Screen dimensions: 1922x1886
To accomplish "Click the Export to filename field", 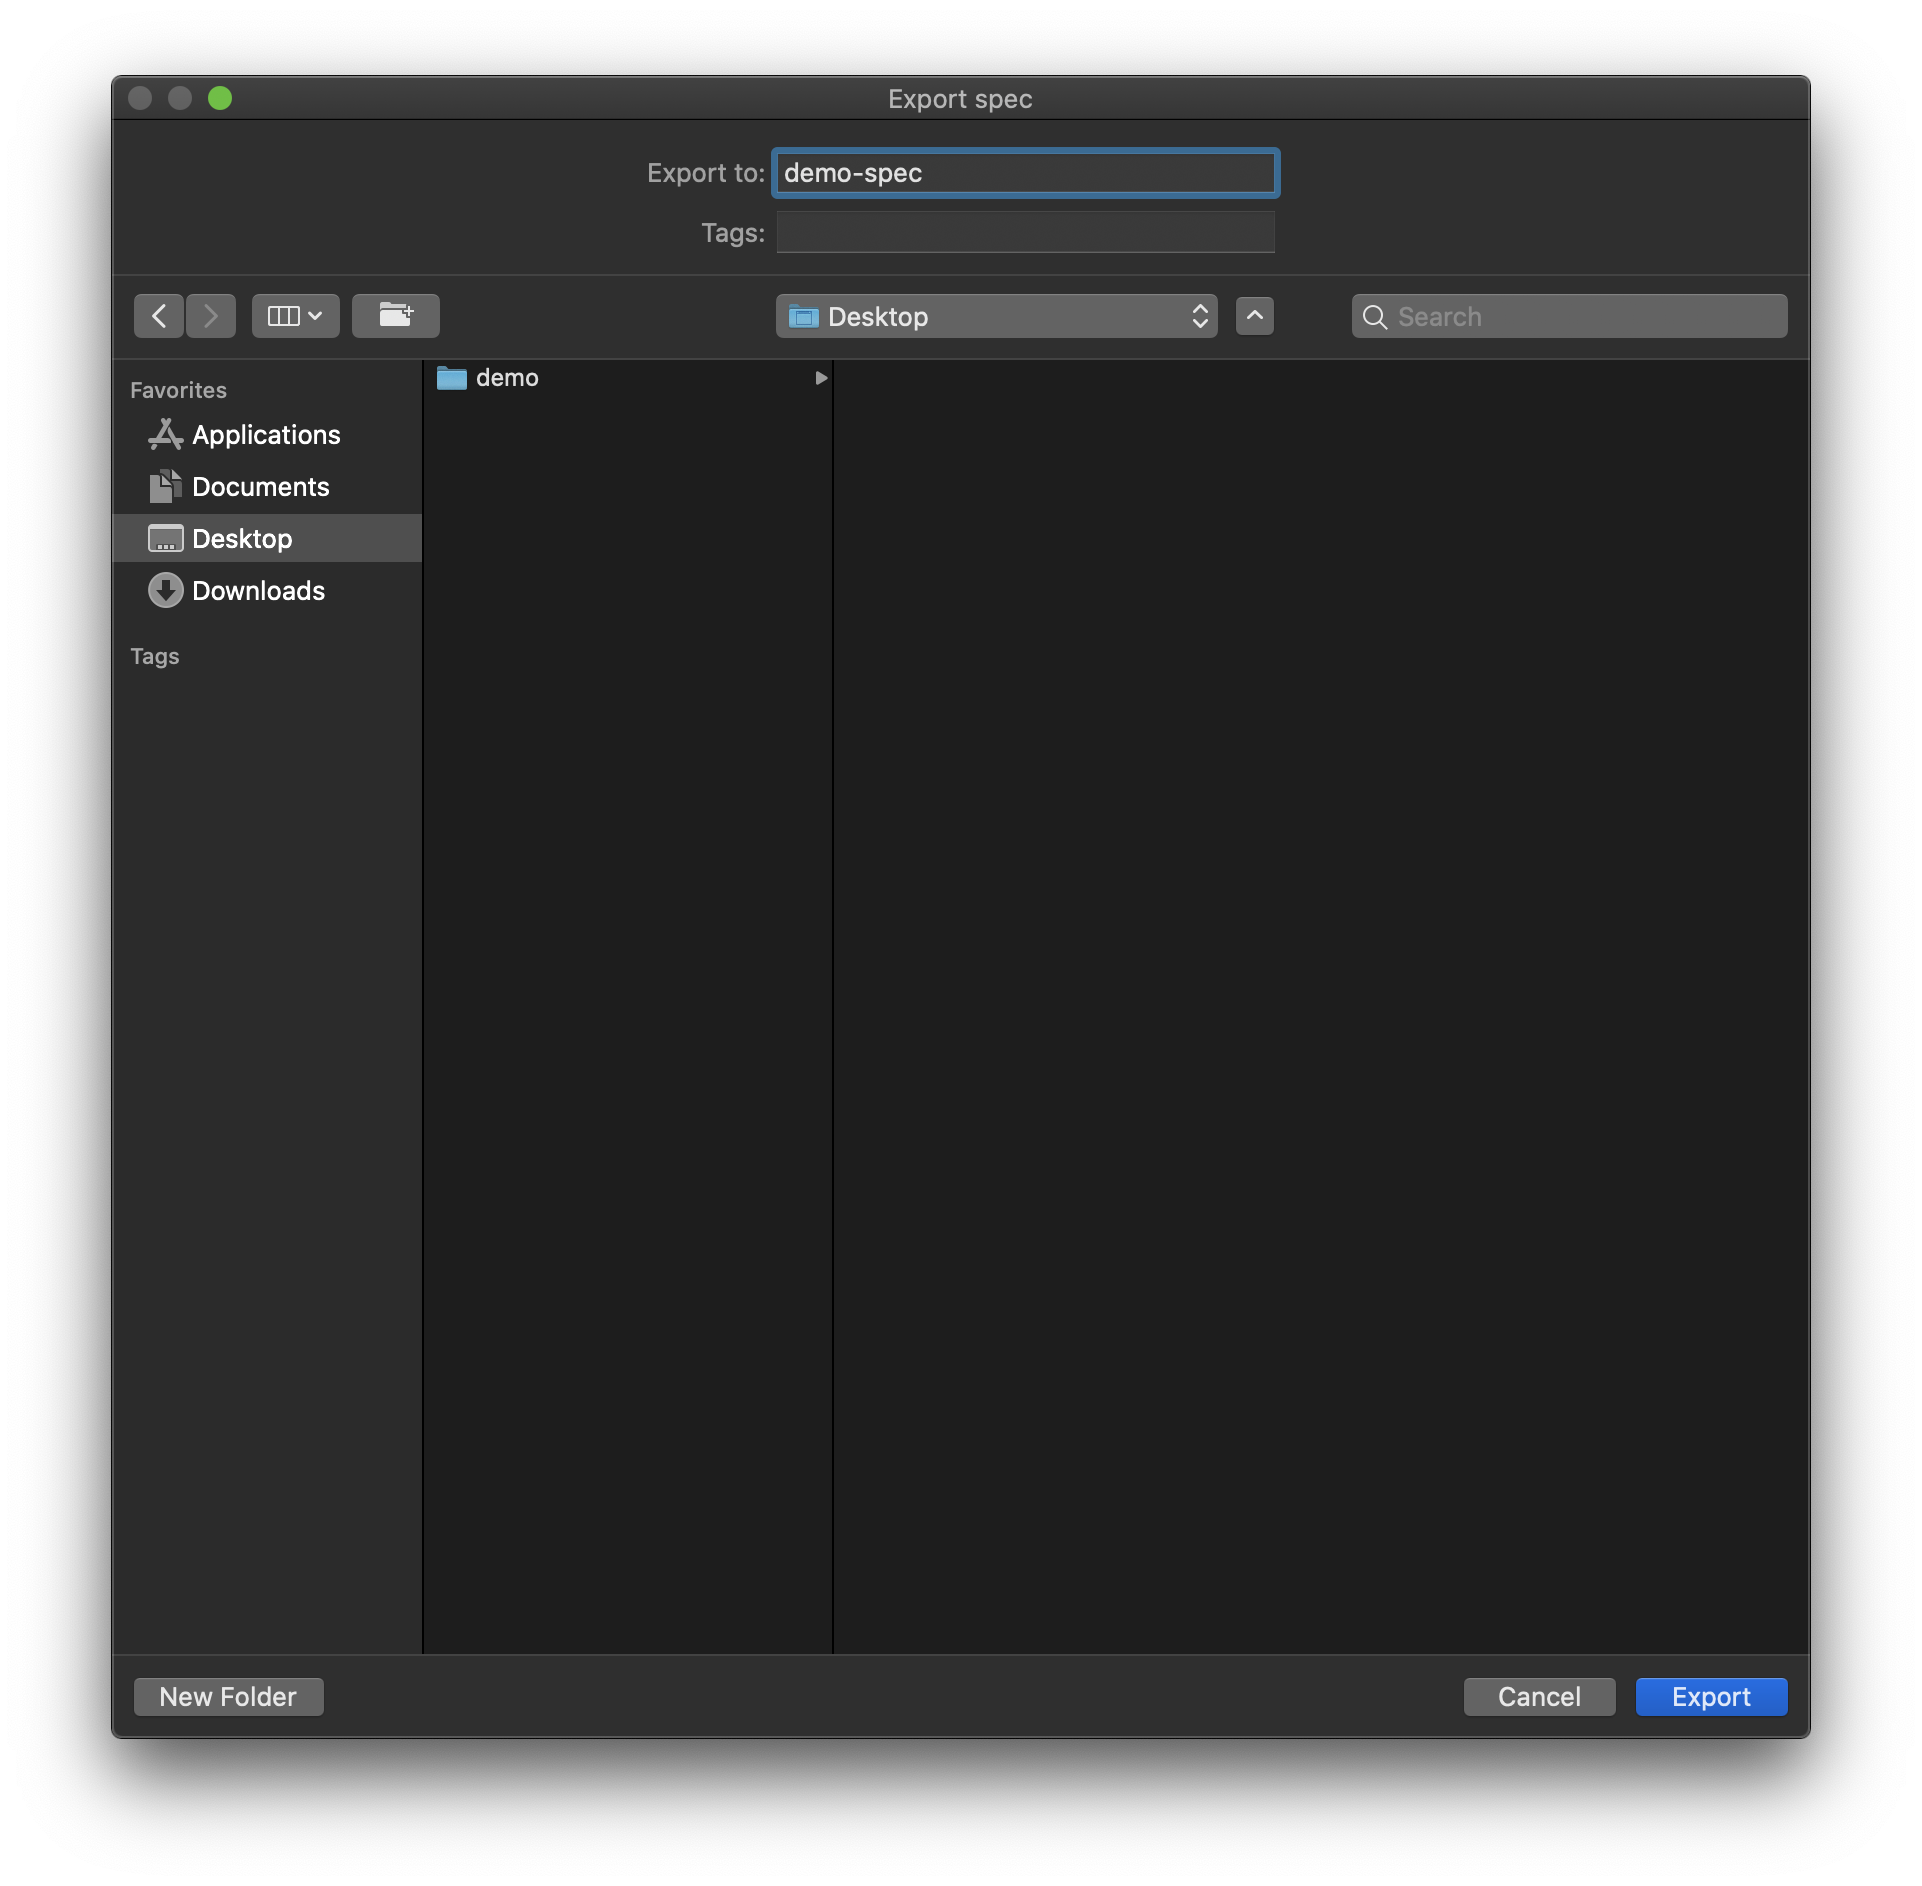I will 1025,173.
